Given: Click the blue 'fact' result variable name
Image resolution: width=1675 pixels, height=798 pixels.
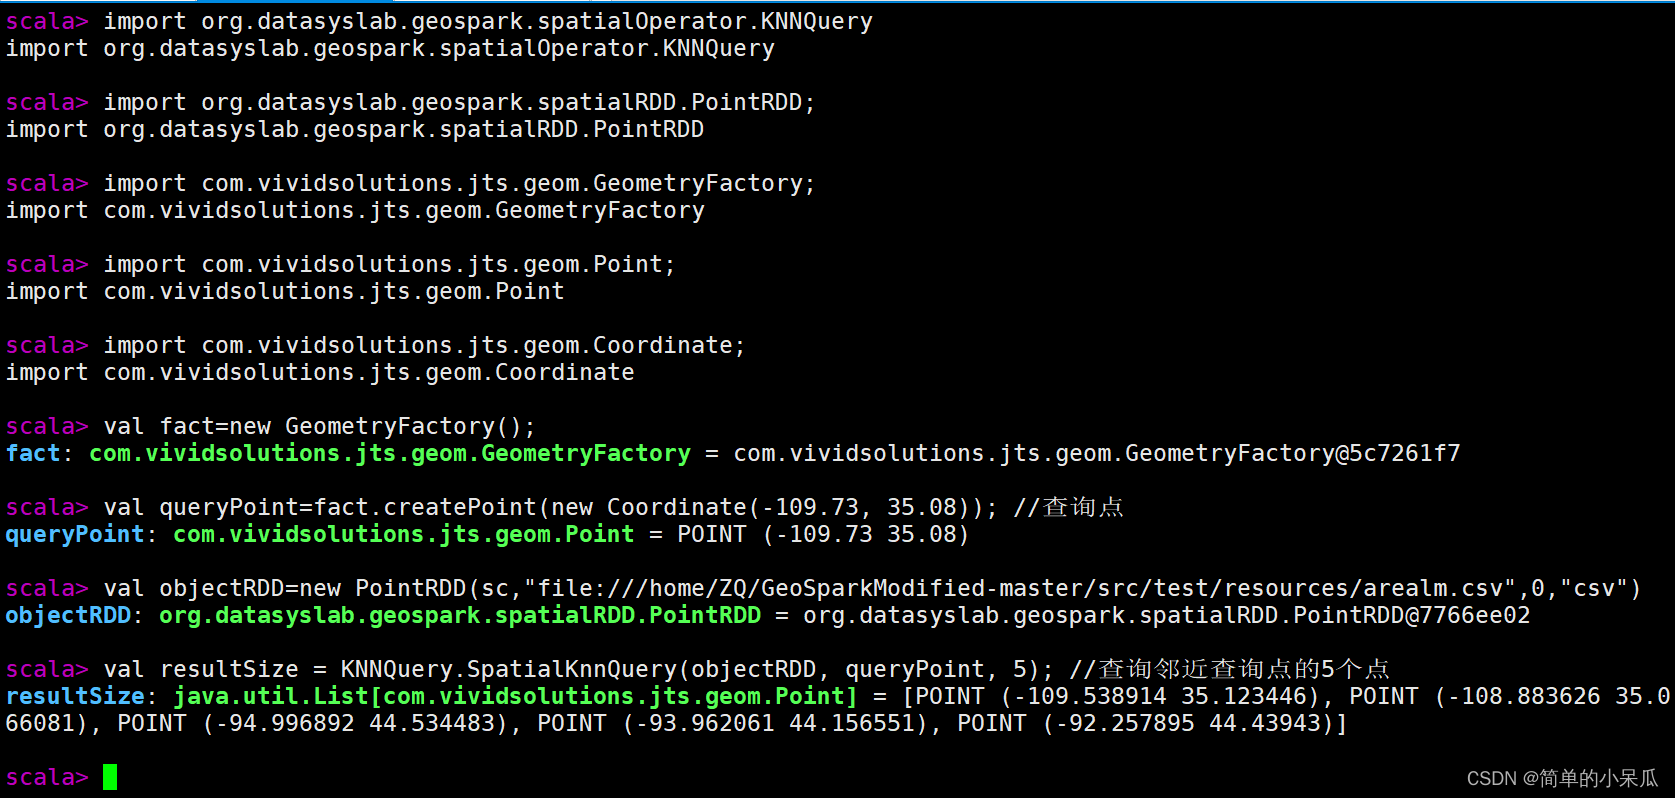Looking at the screenshot, I should pos(33,453).
